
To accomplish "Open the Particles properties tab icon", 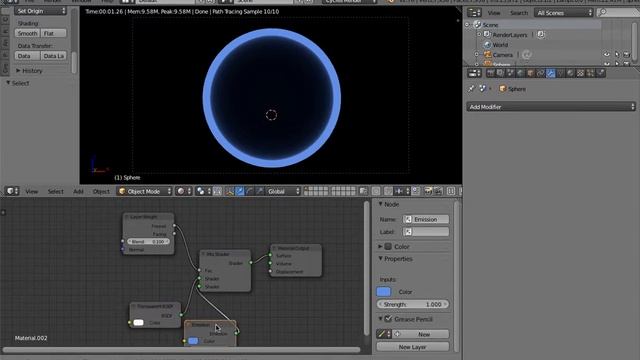I will pyautogui.click(x=590, y=73).
